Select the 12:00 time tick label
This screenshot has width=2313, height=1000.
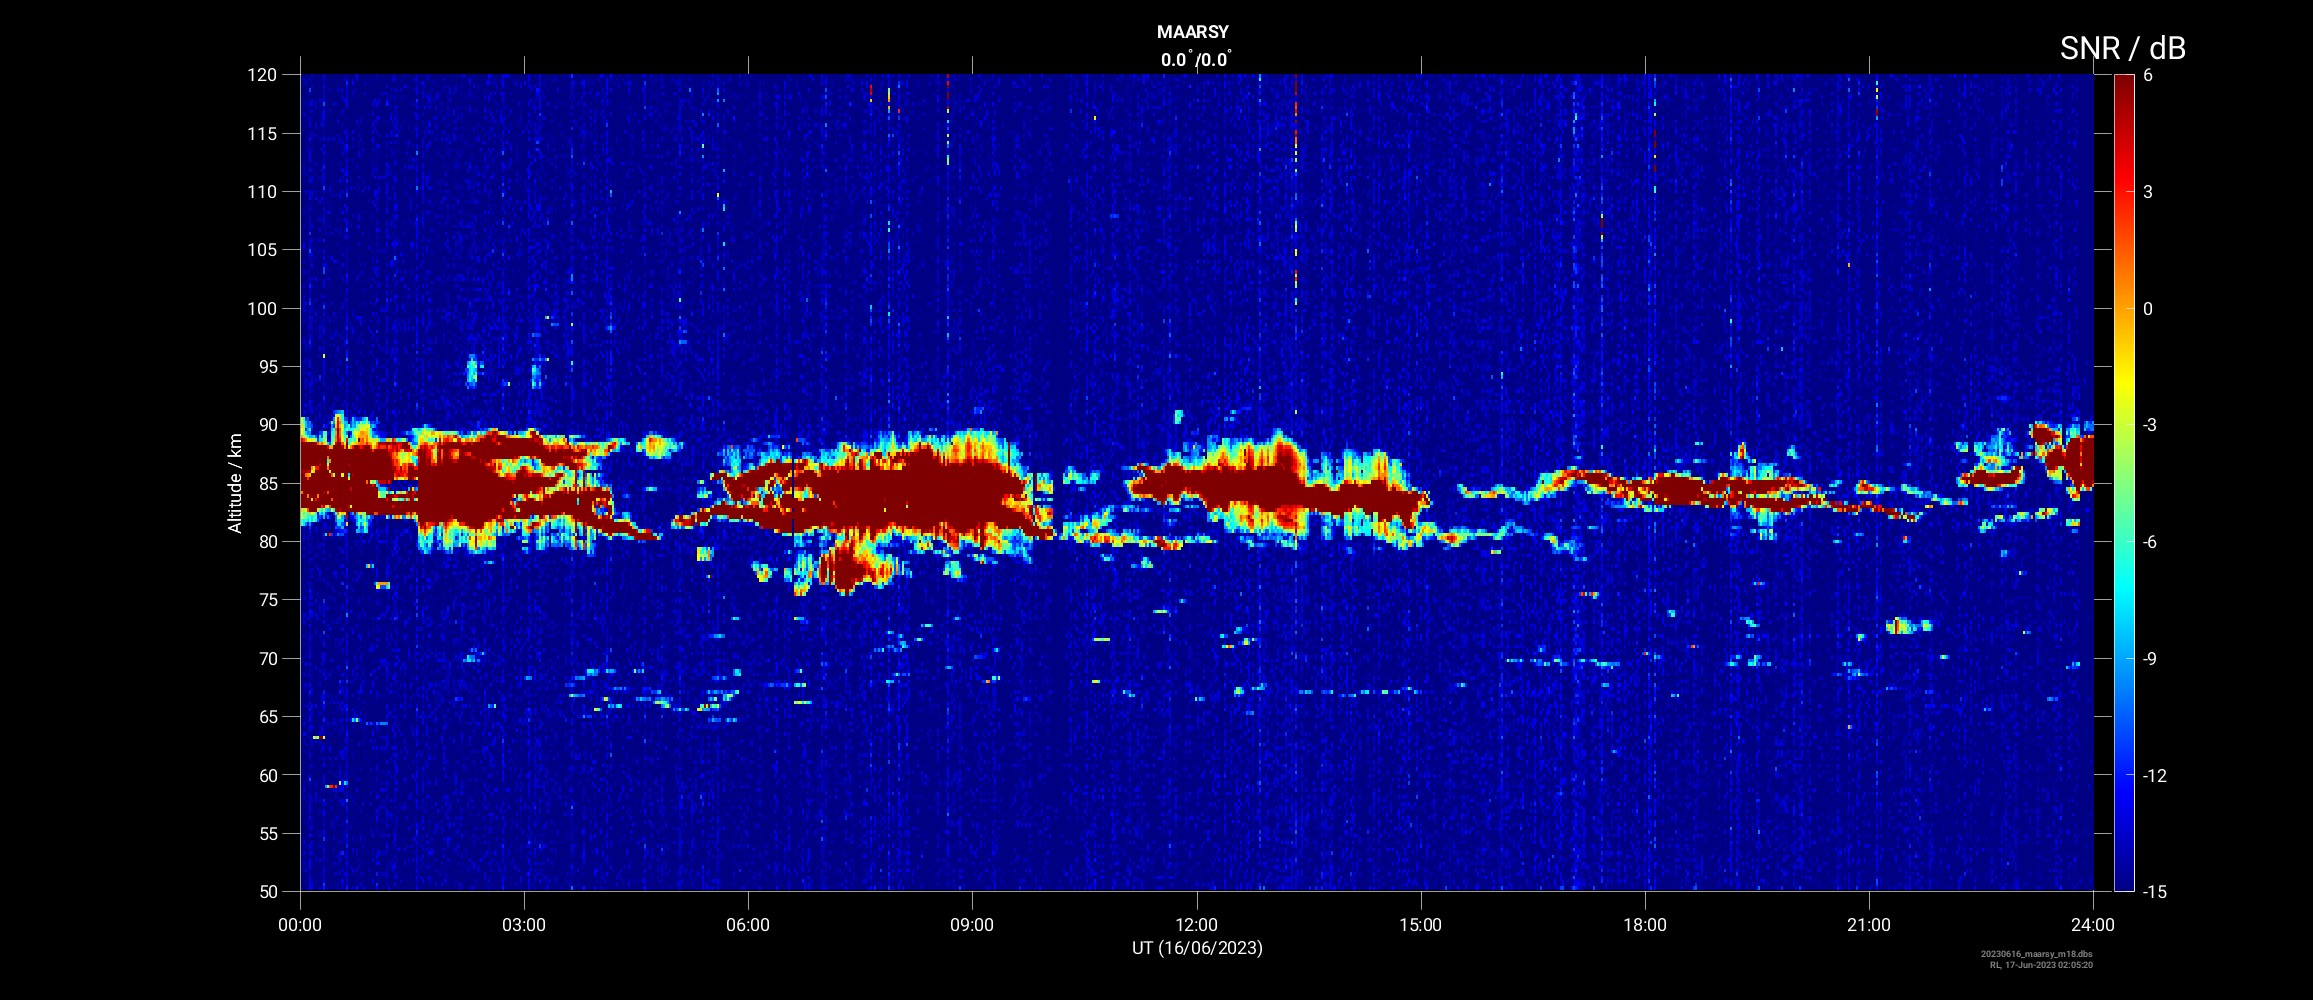[x=1196, y=925]
